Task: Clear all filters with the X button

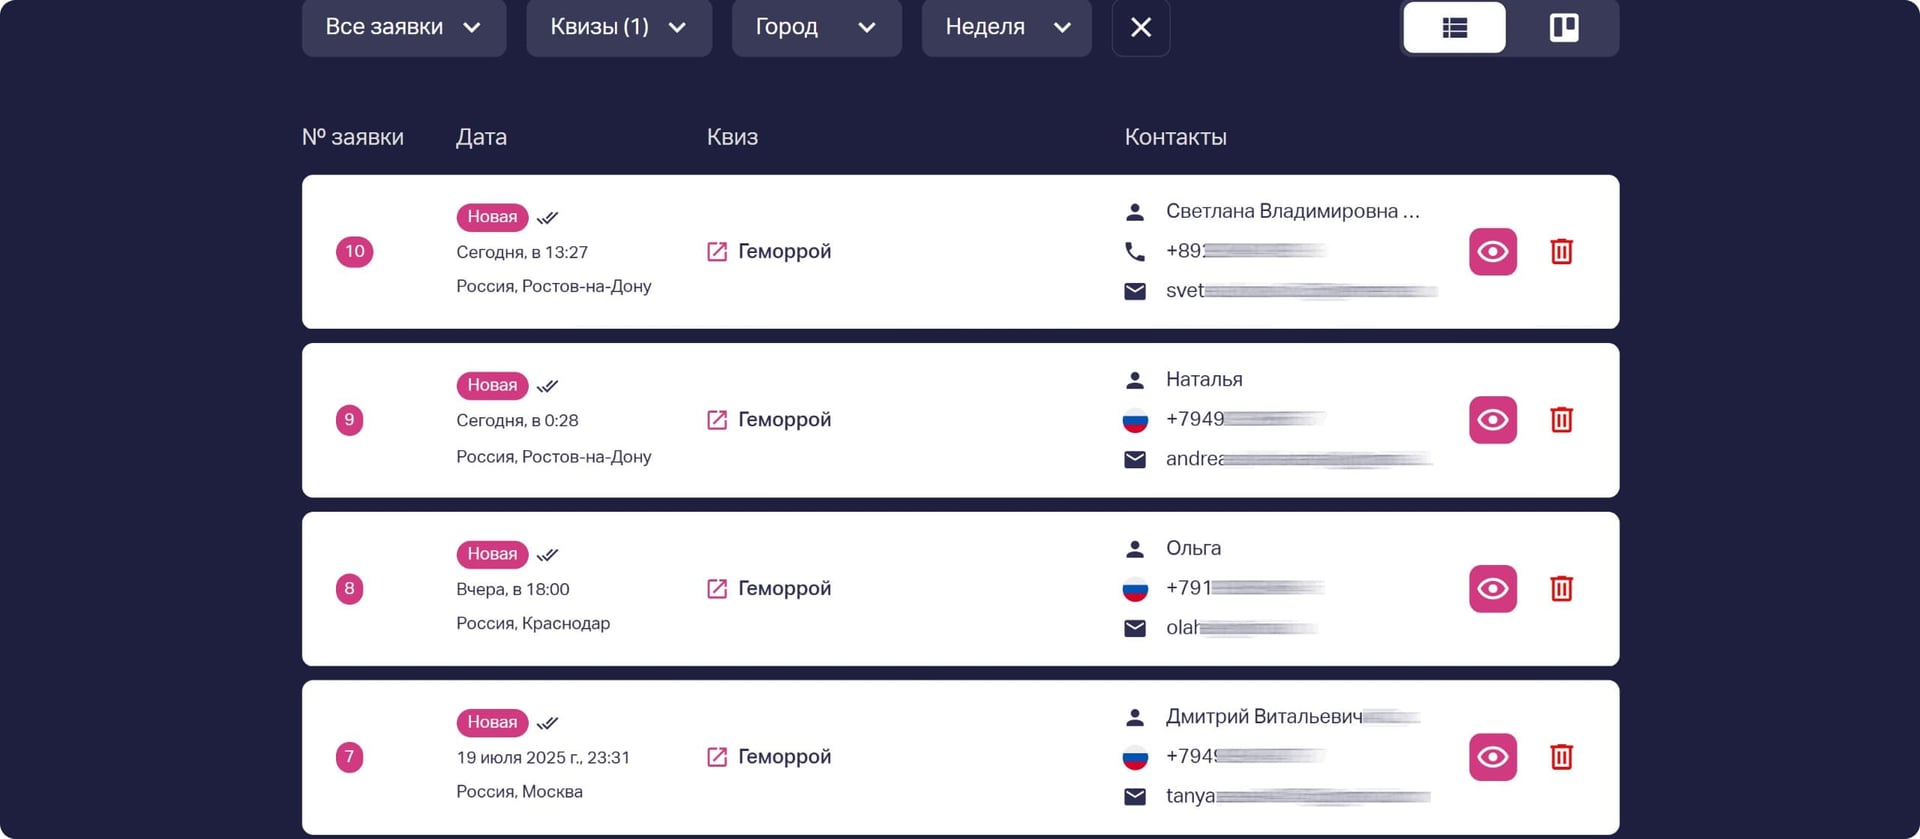Action: (x=1140, y=27)
